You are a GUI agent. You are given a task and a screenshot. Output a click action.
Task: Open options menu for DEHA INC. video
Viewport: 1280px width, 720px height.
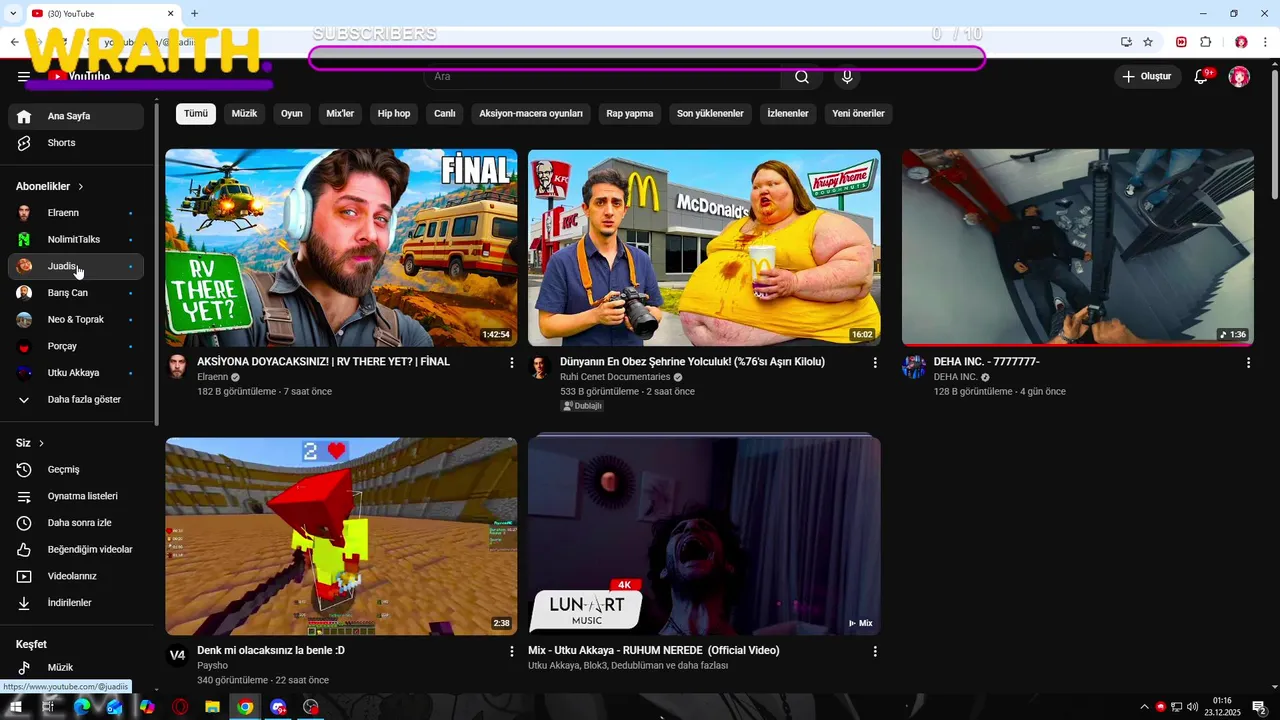1248,363
